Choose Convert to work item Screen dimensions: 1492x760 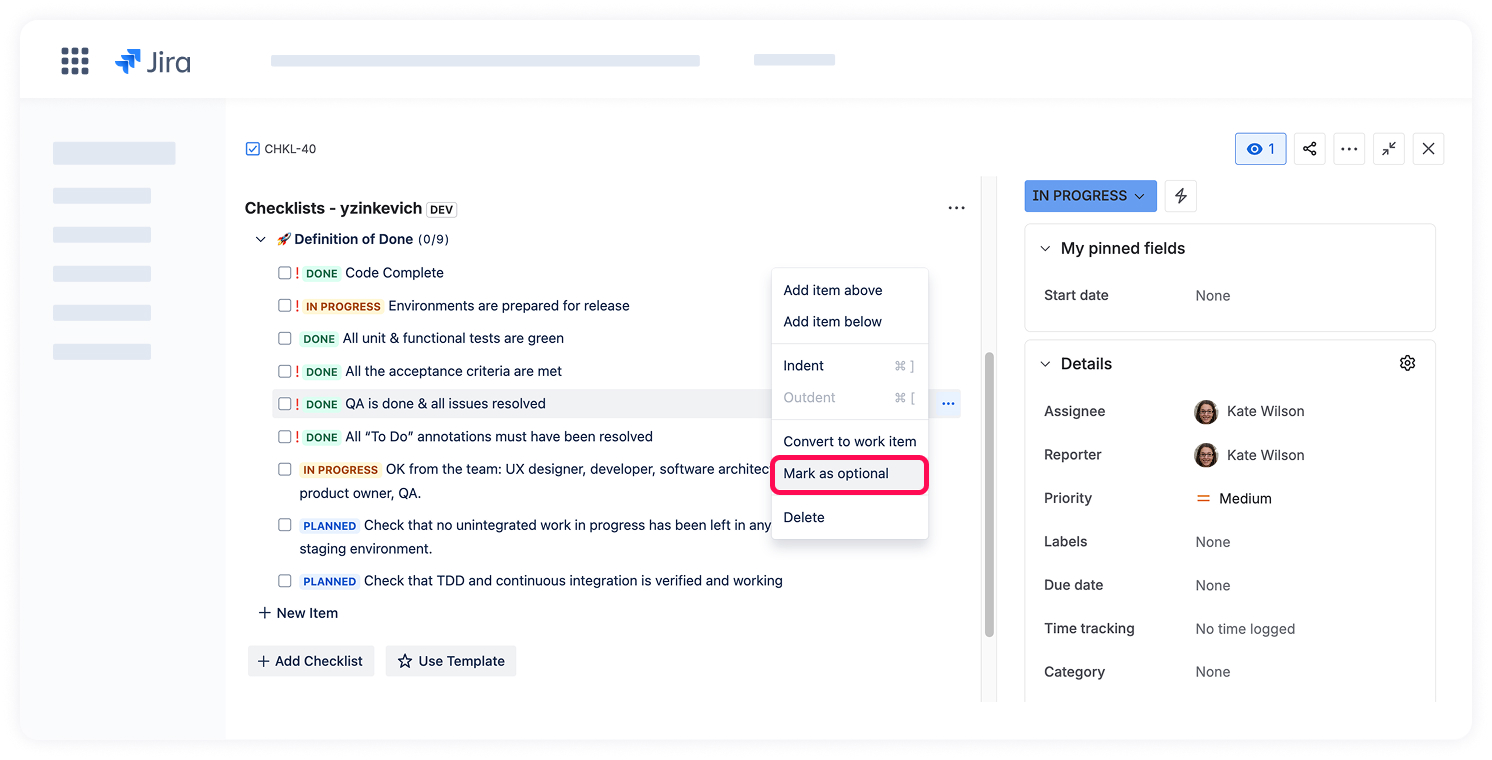[849, 441]
